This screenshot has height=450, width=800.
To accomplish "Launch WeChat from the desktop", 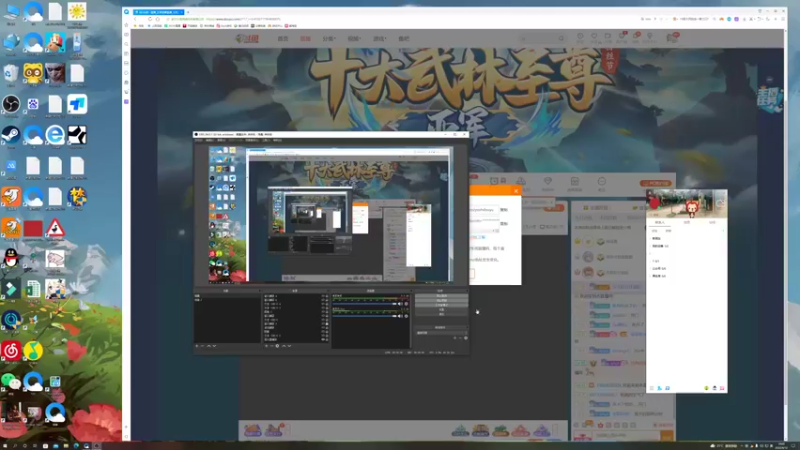I will [x=11, y=381].
